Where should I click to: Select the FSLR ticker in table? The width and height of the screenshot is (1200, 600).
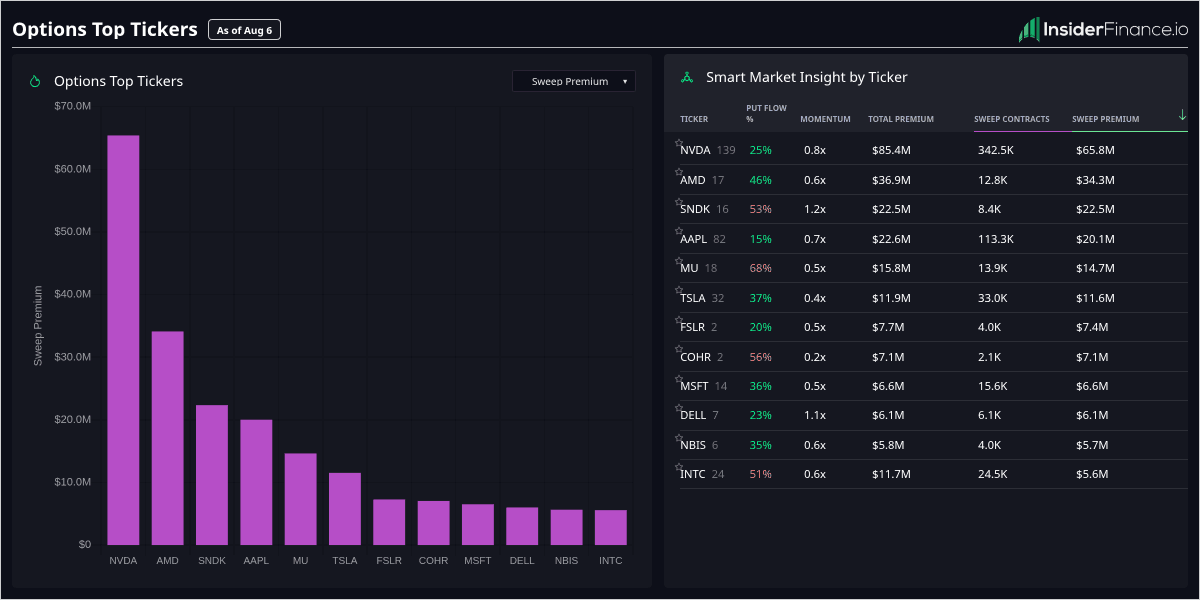coord(693,327)
